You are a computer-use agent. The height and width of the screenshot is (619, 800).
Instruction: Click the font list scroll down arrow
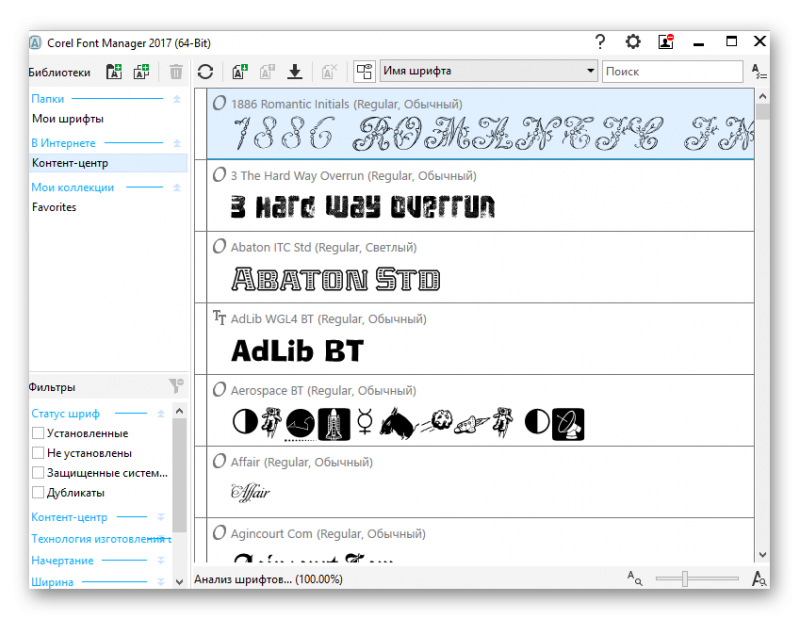click(x=763, y=554)
